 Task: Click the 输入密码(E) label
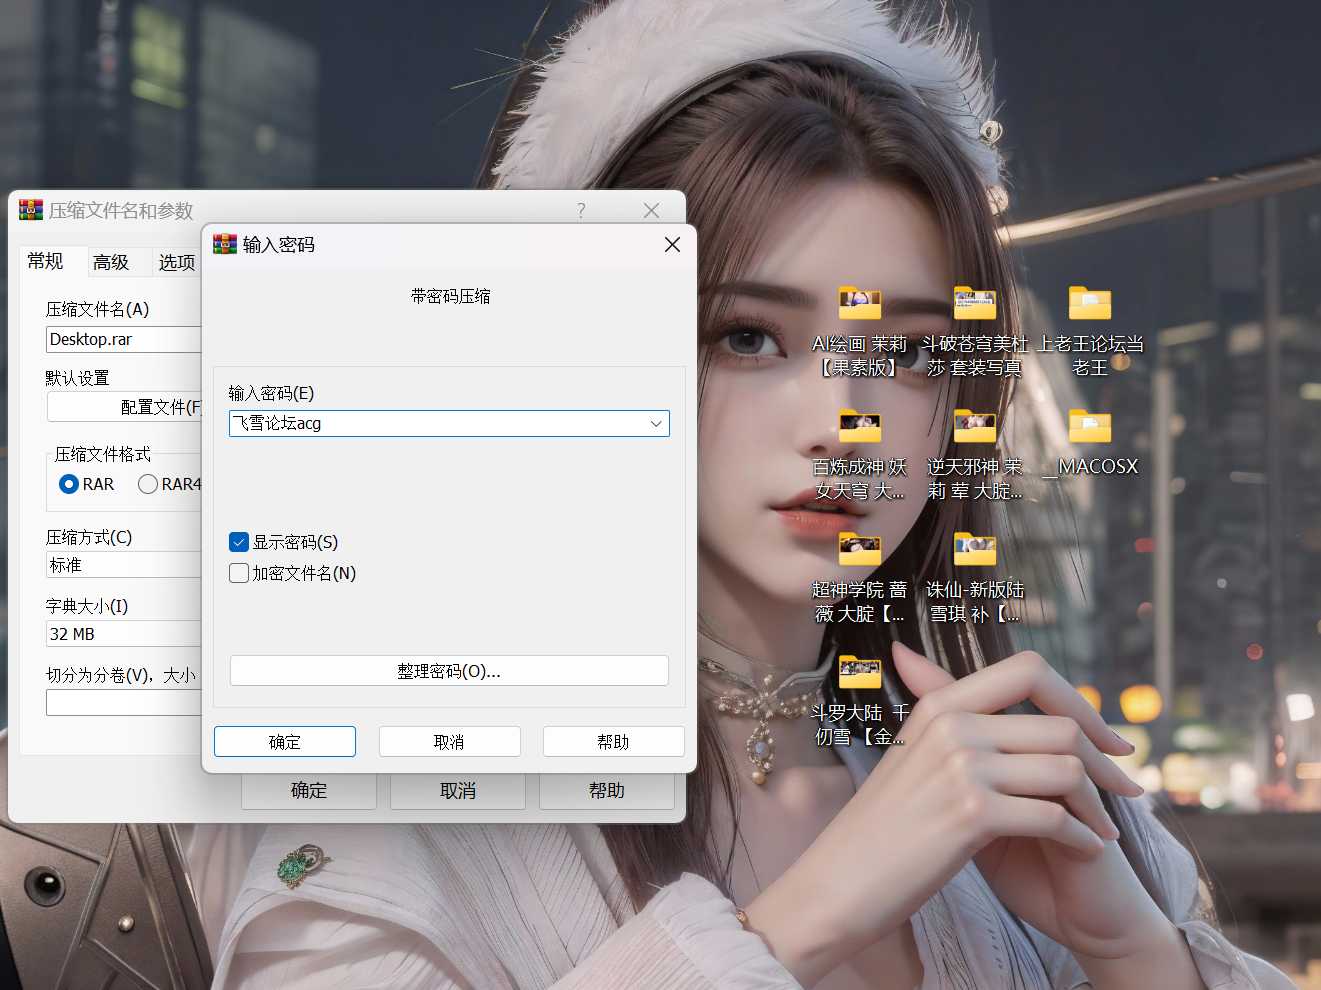coord(271,393)
